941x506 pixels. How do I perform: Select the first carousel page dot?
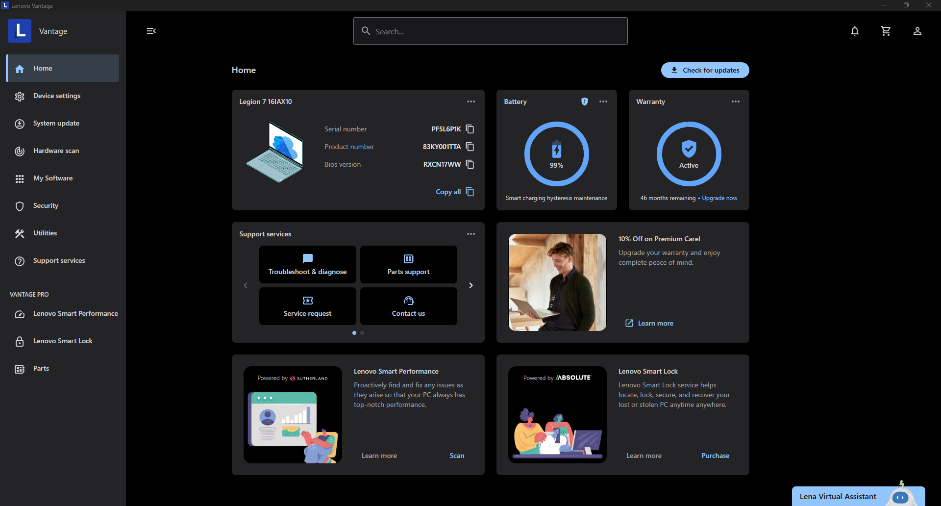point(354,333)
